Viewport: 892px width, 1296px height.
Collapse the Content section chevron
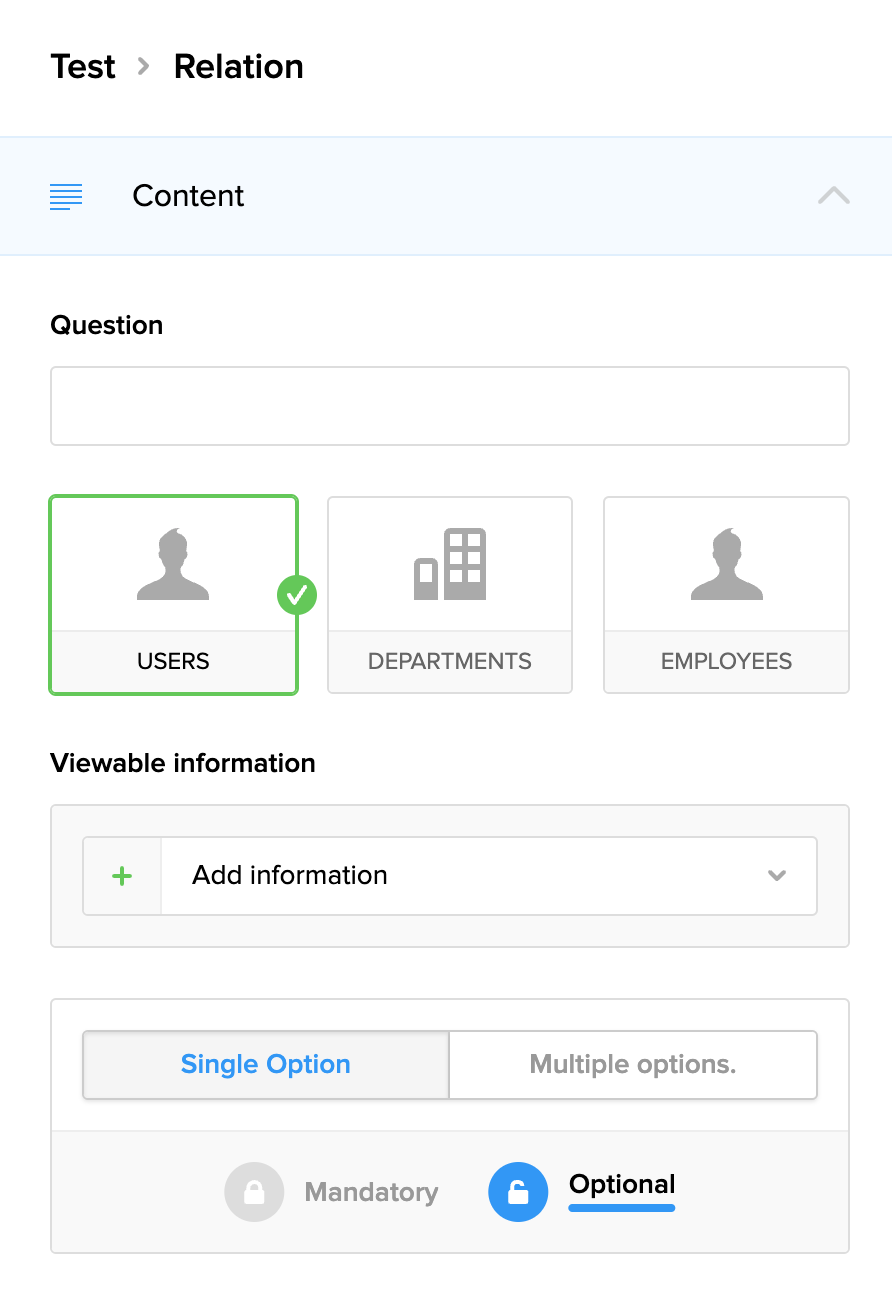tap(833, 196)
